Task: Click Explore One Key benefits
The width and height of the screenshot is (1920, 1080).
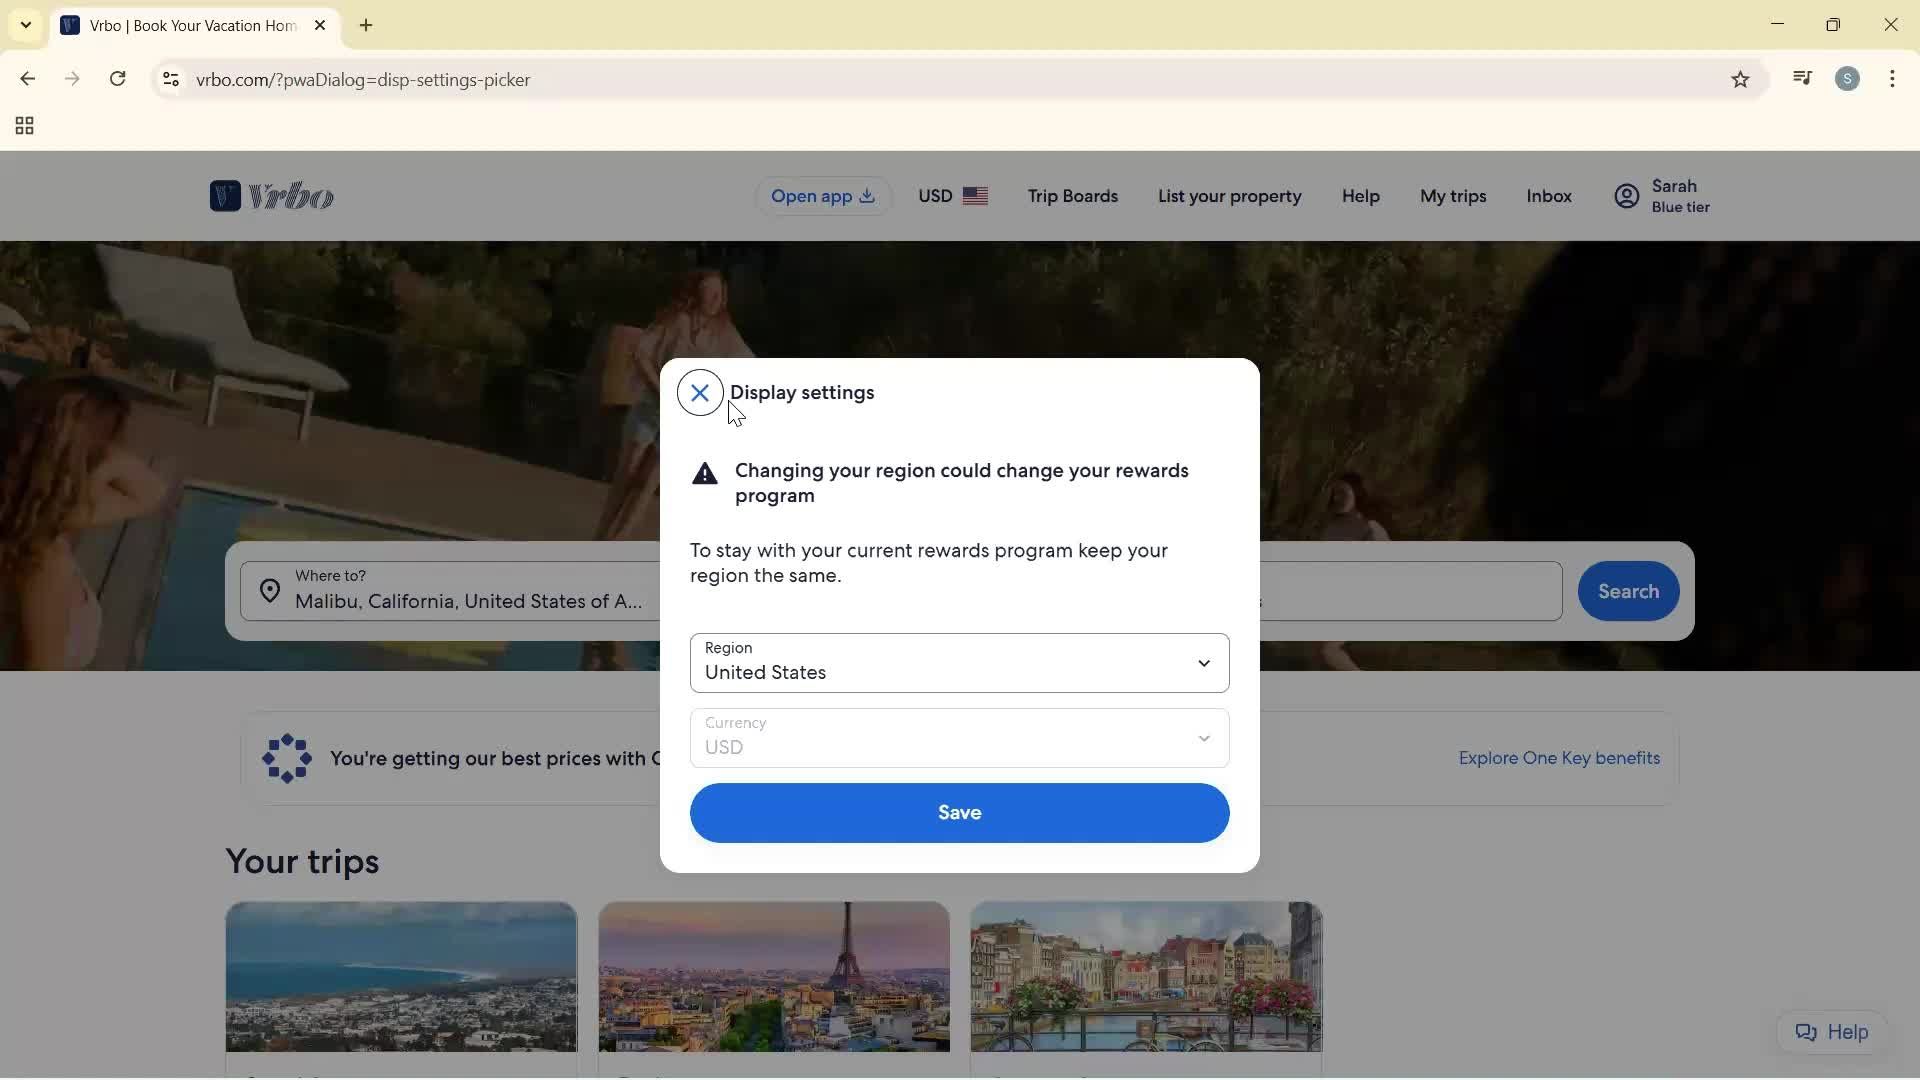Action: pos(1559,757)
